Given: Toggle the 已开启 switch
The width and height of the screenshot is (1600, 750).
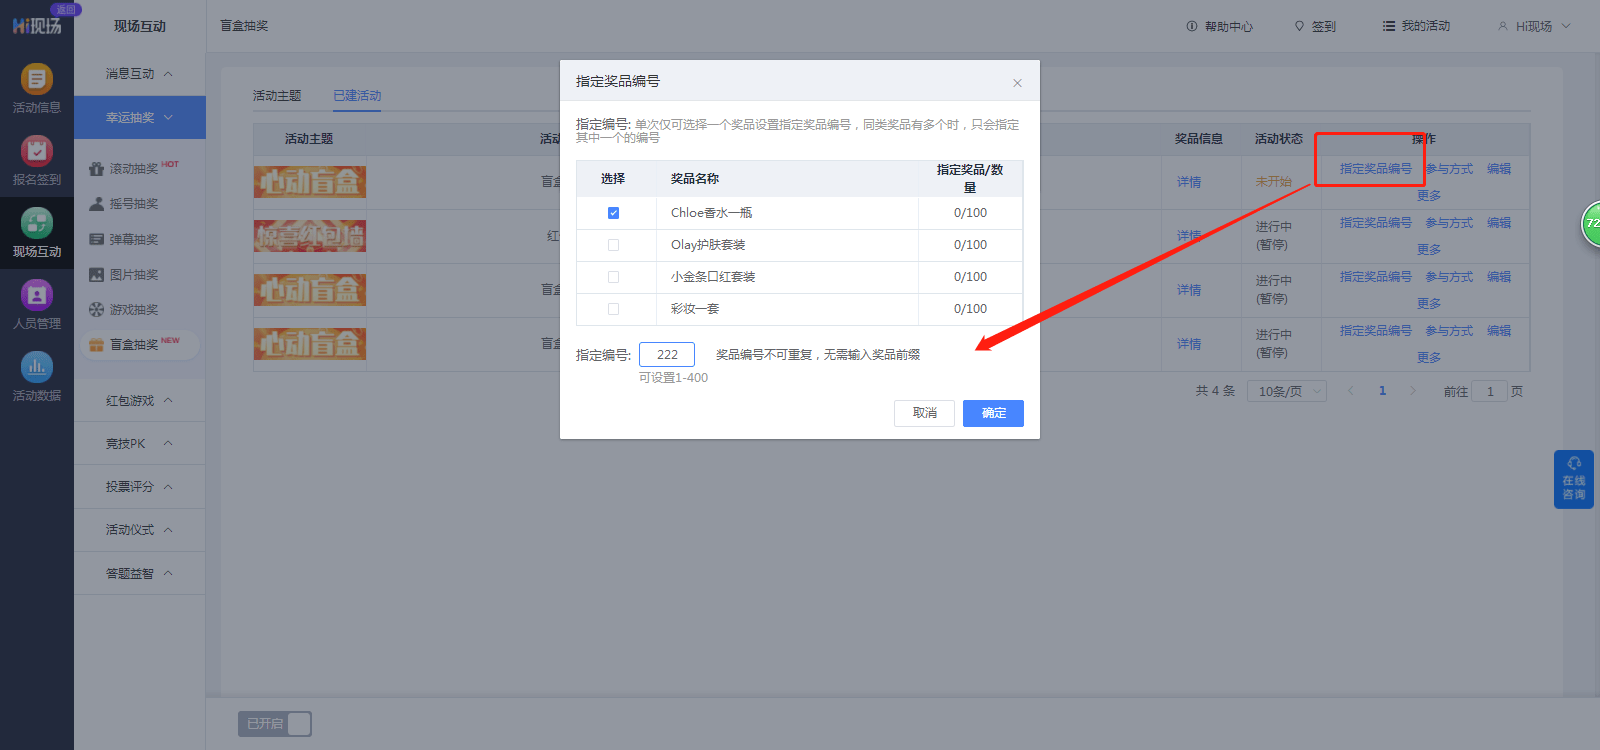Looking at the screenshot, I should 275,724.
